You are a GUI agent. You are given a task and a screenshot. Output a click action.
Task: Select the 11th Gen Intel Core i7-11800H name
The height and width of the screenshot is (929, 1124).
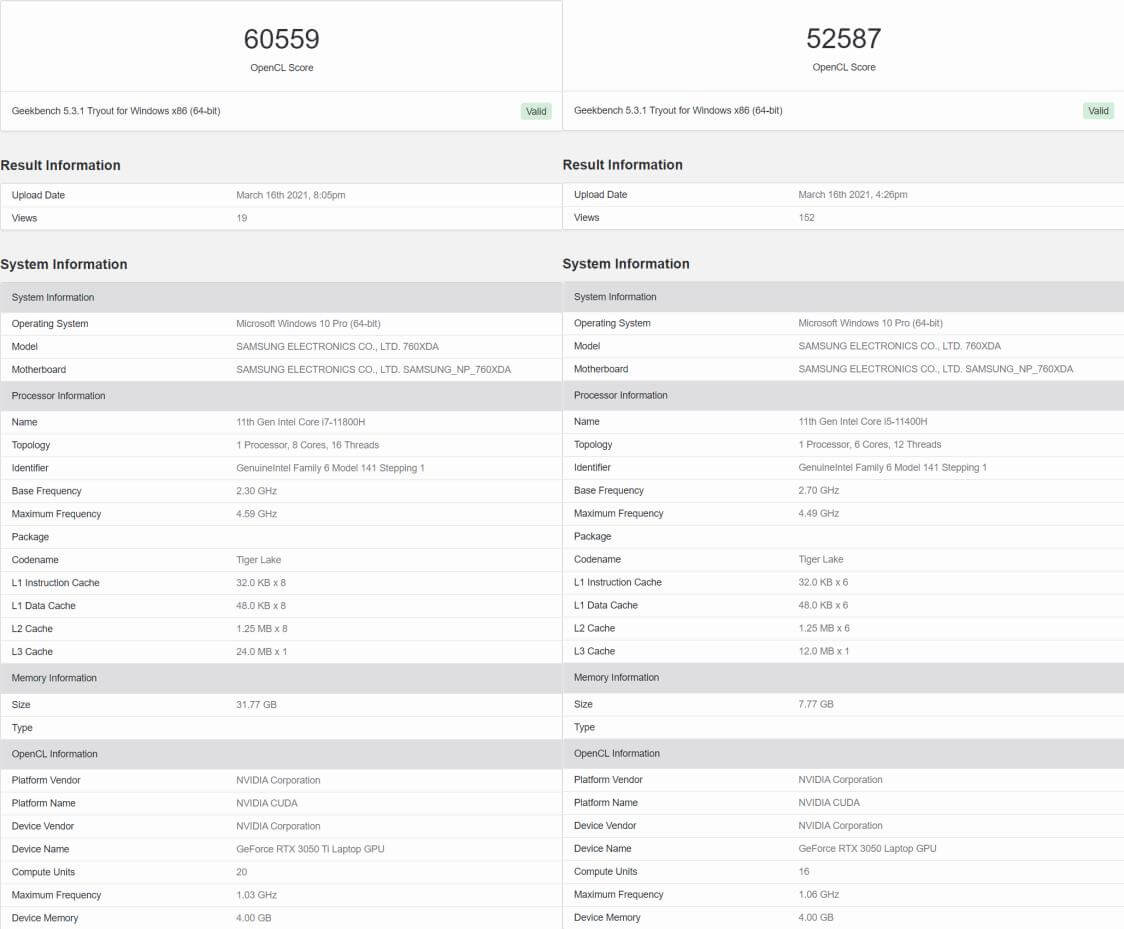[x=300, y=422]
